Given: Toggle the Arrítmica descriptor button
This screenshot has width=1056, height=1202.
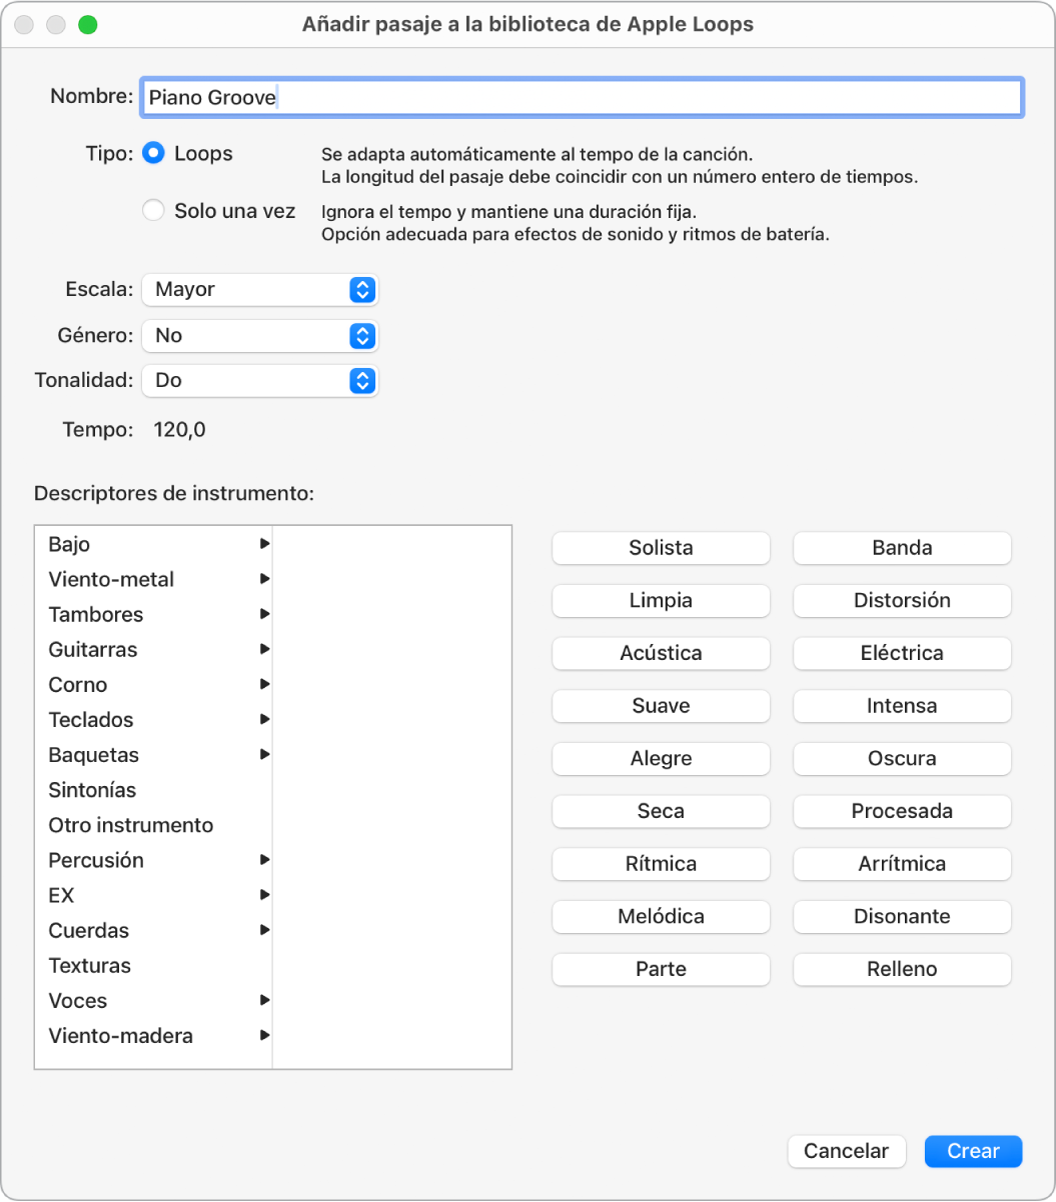Looking at the screenshot, I should click(902, 864).
